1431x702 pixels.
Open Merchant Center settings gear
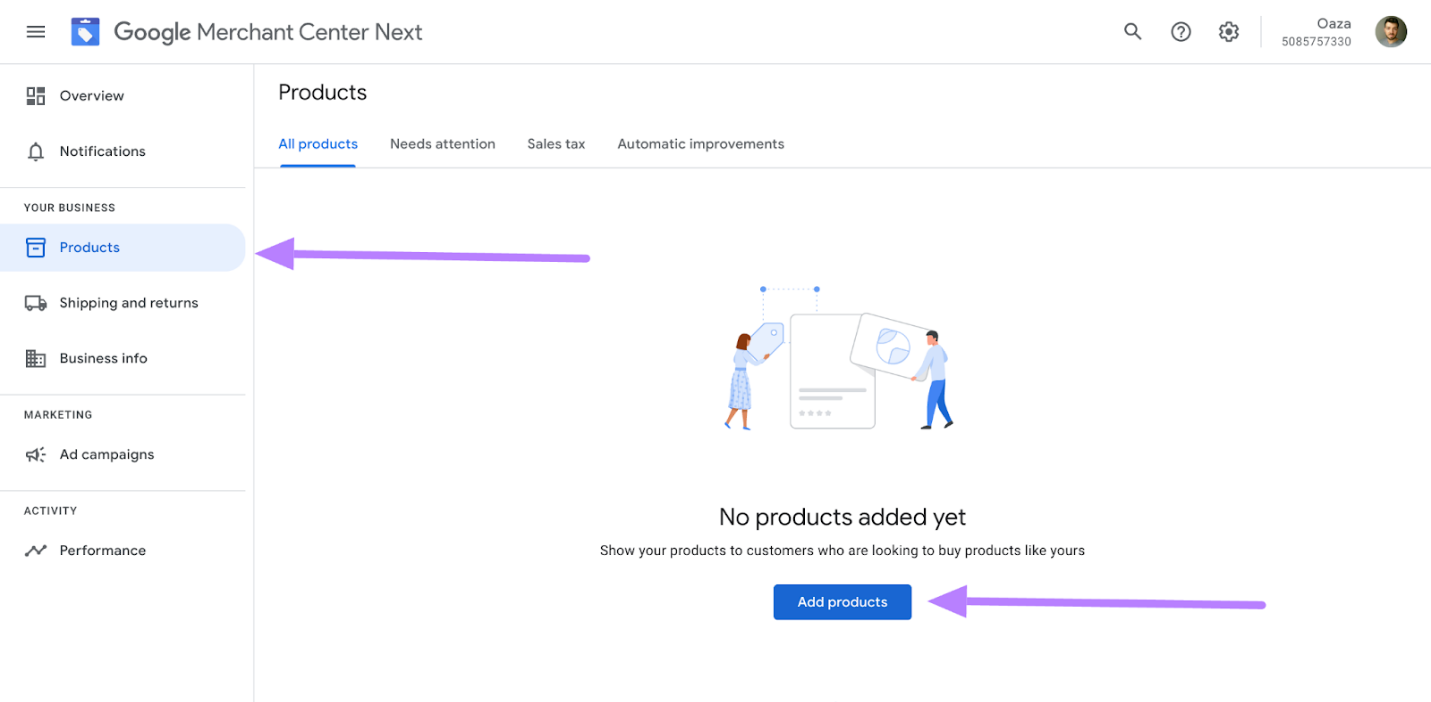1228,31
